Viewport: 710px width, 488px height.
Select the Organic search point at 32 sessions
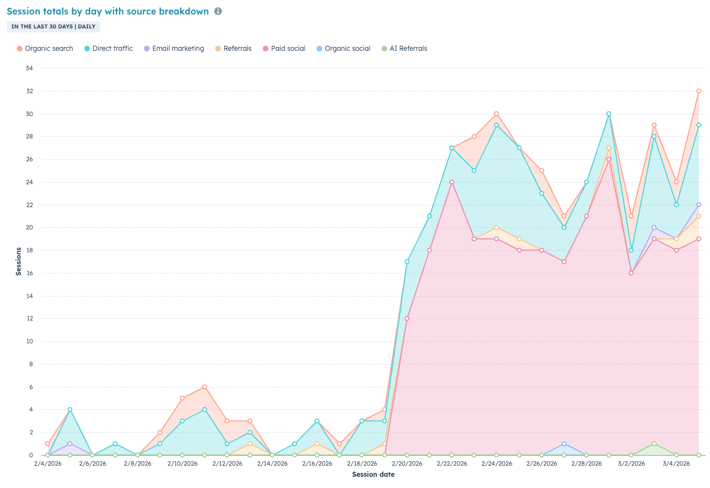pyautogui.click(x=699, y=91)
